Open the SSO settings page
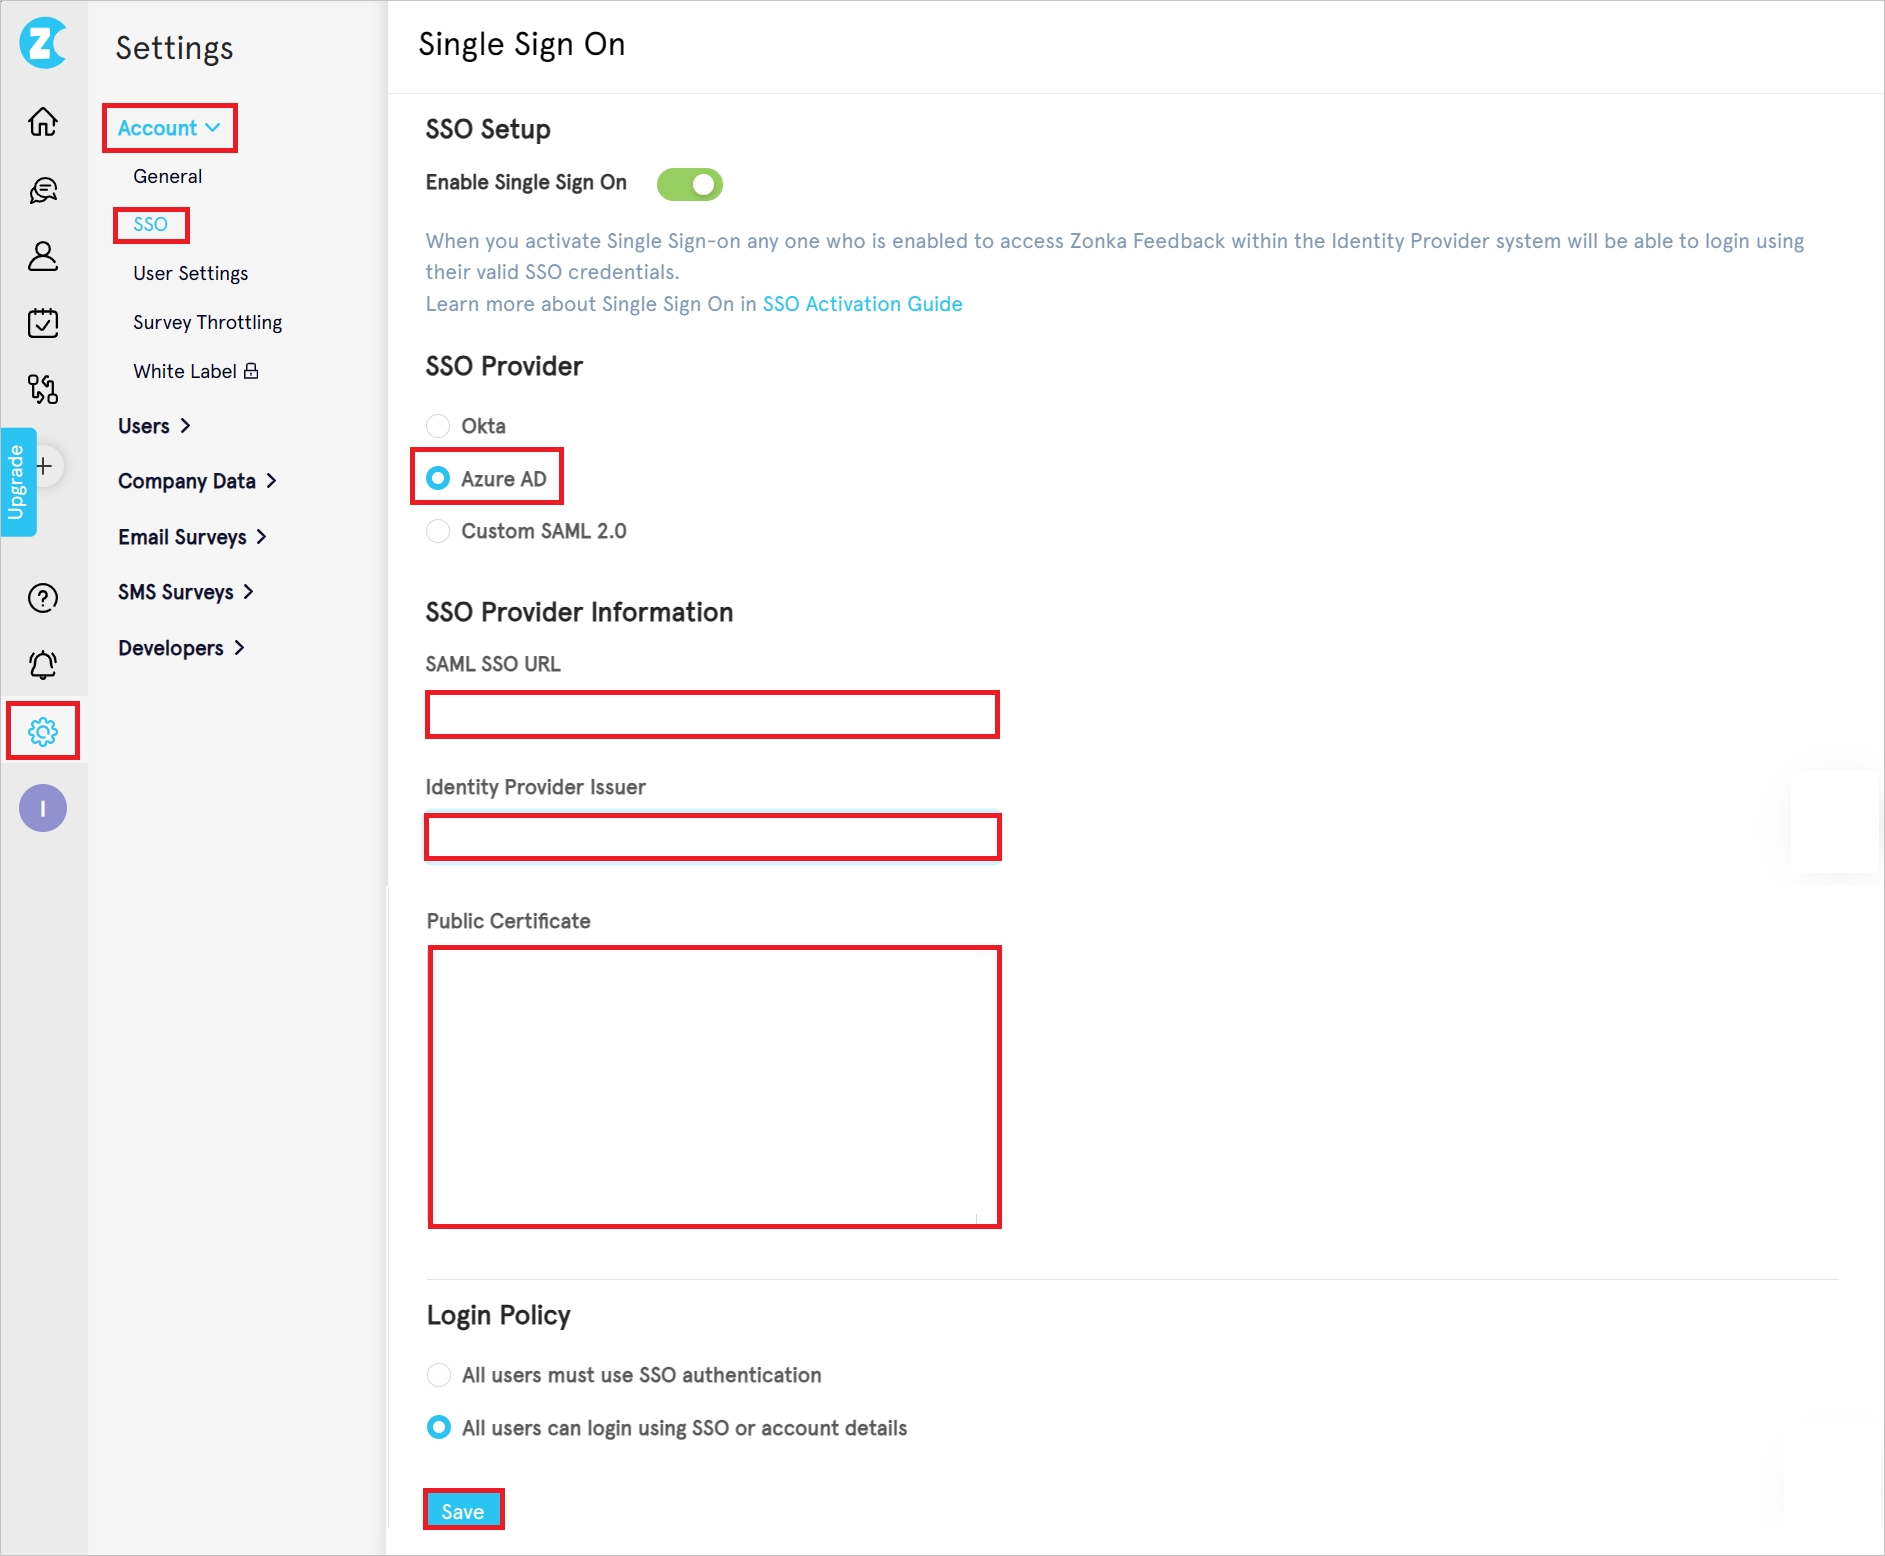Viewport: 1885px width, 1556px height. click(151, 224)
